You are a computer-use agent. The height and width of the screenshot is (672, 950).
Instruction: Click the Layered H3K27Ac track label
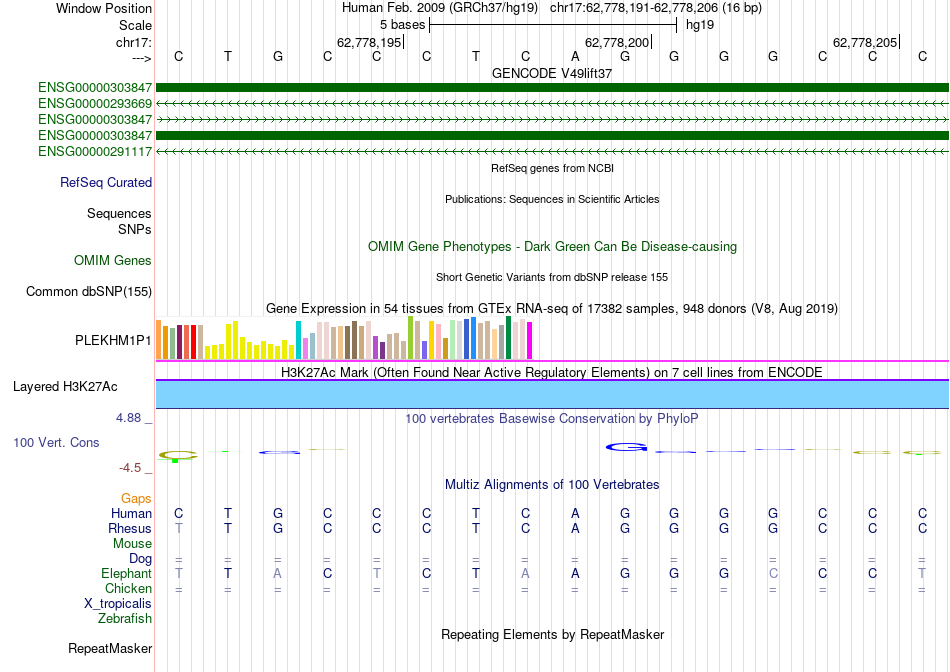[65, 387]
